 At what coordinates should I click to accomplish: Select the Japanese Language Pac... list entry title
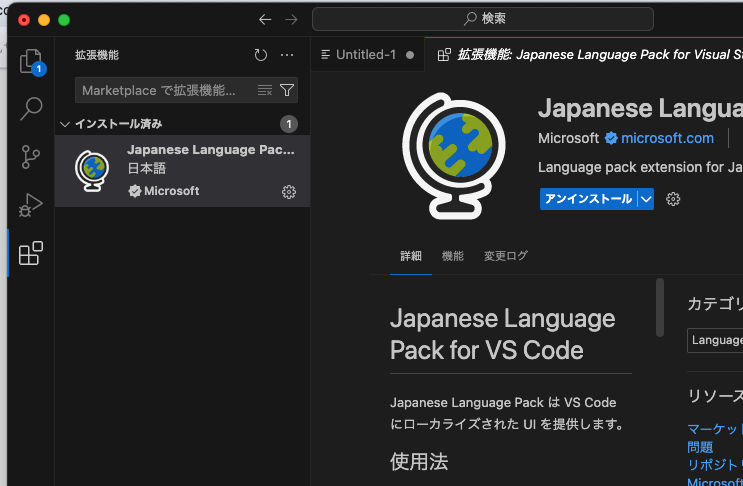click(x=211, y=150)
